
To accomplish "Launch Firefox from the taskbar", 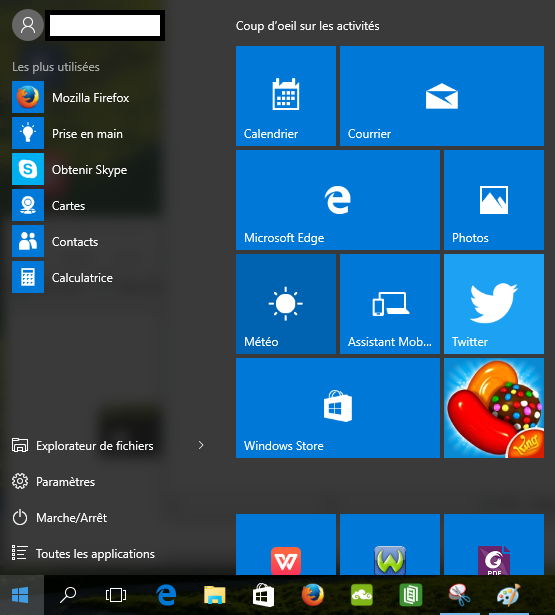I will pyautogui.click(x=313, y=595).
